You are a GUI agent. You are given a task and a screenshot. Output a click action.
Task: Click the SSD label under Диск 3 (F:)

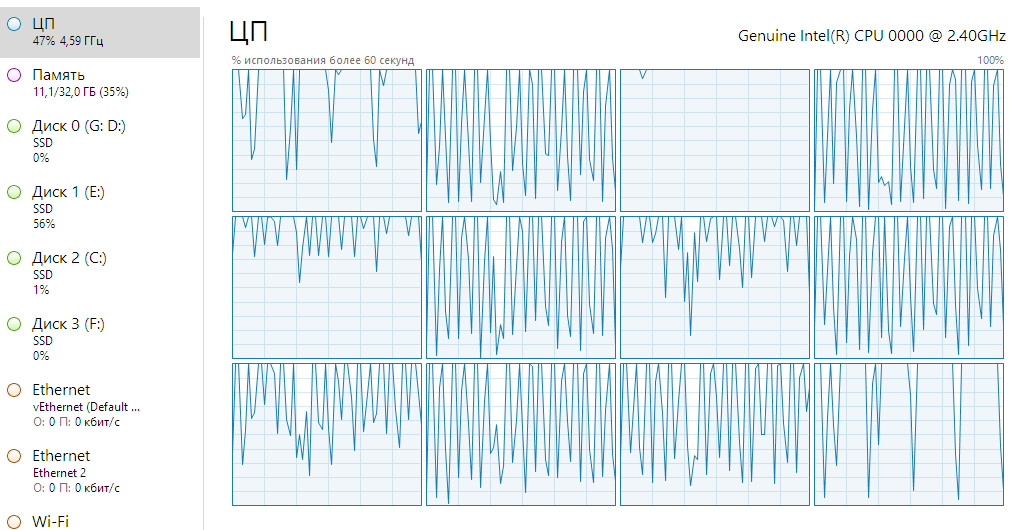(x=43, y=341)
